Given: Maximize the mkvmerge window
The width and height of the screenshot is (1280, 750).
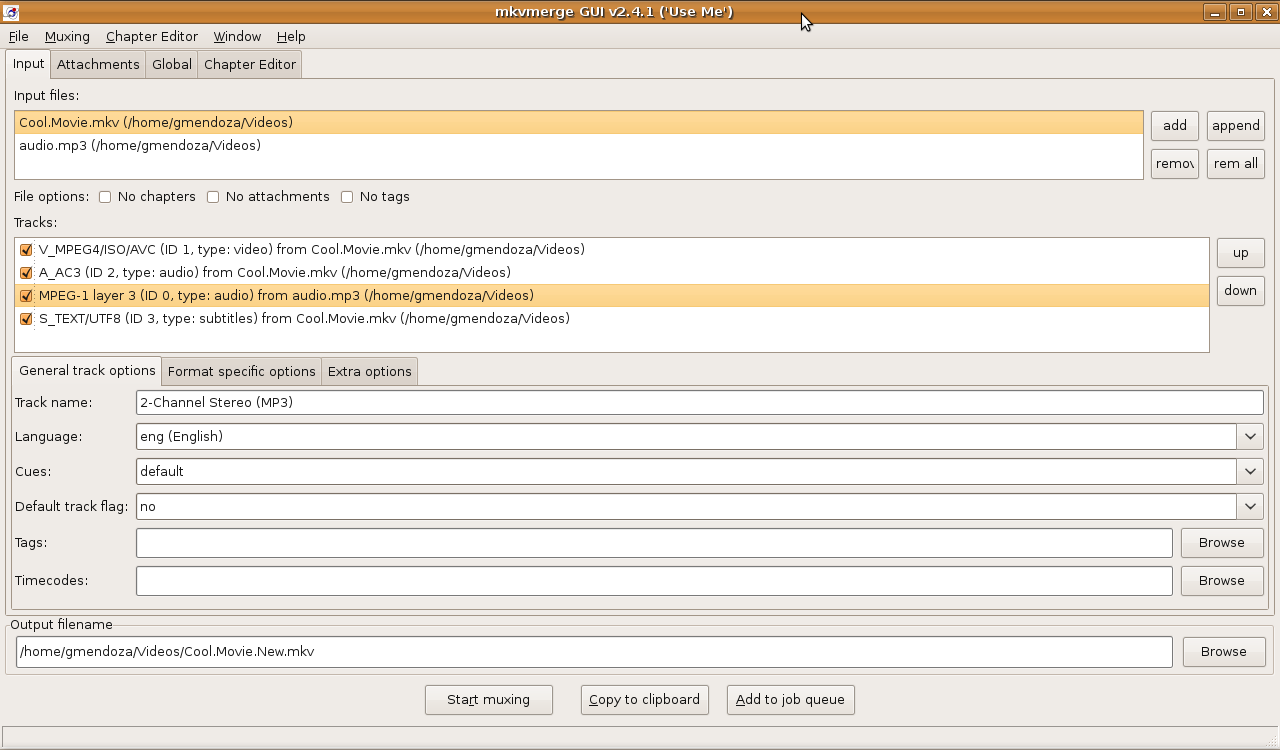Looking at the screenshot, I should (x=1241, y=12).
